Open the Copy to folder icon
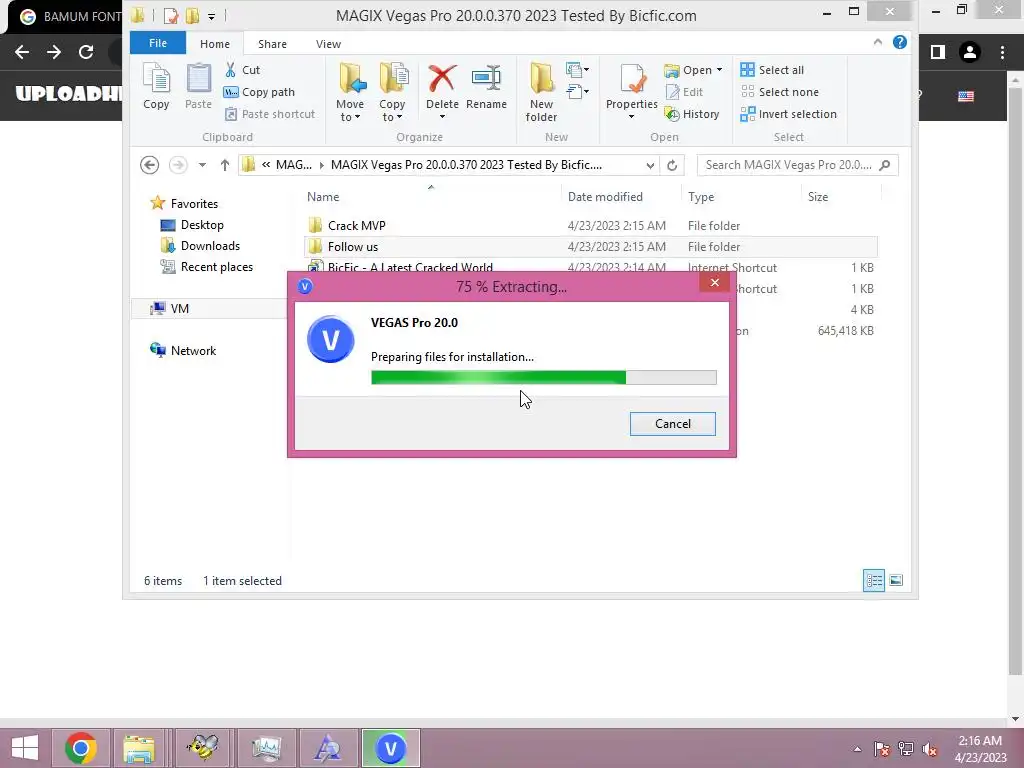1024x768 pixels. (x=392, y=80)
